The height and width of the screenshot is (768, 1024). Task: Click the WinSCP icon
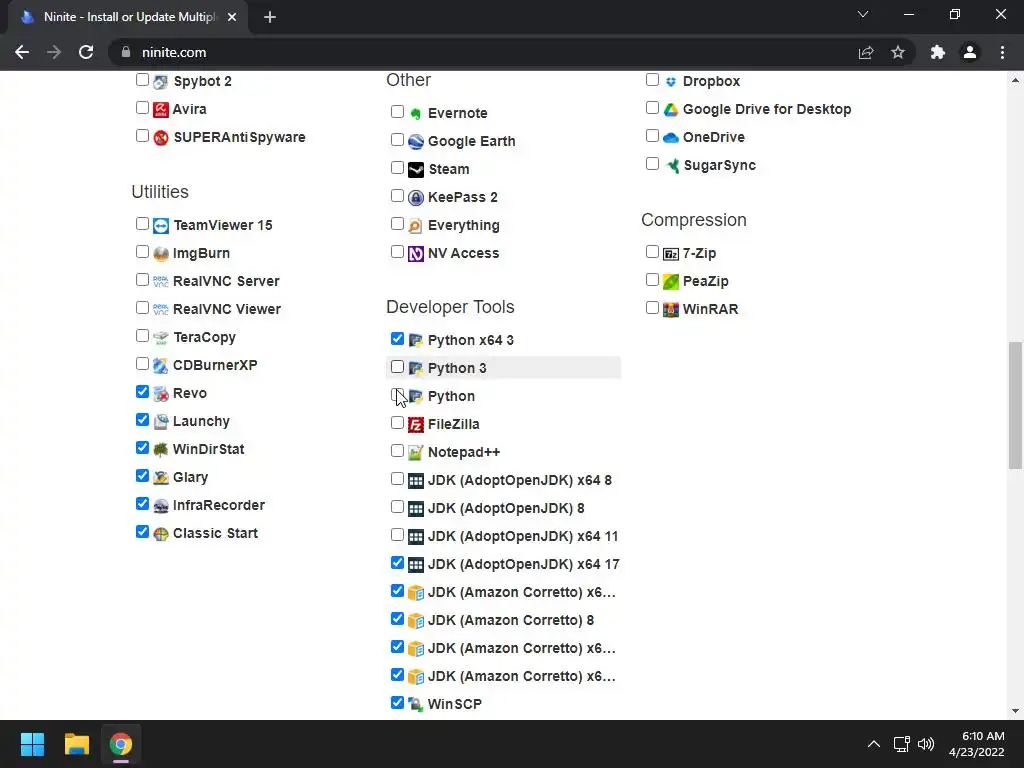pos(415,705)
